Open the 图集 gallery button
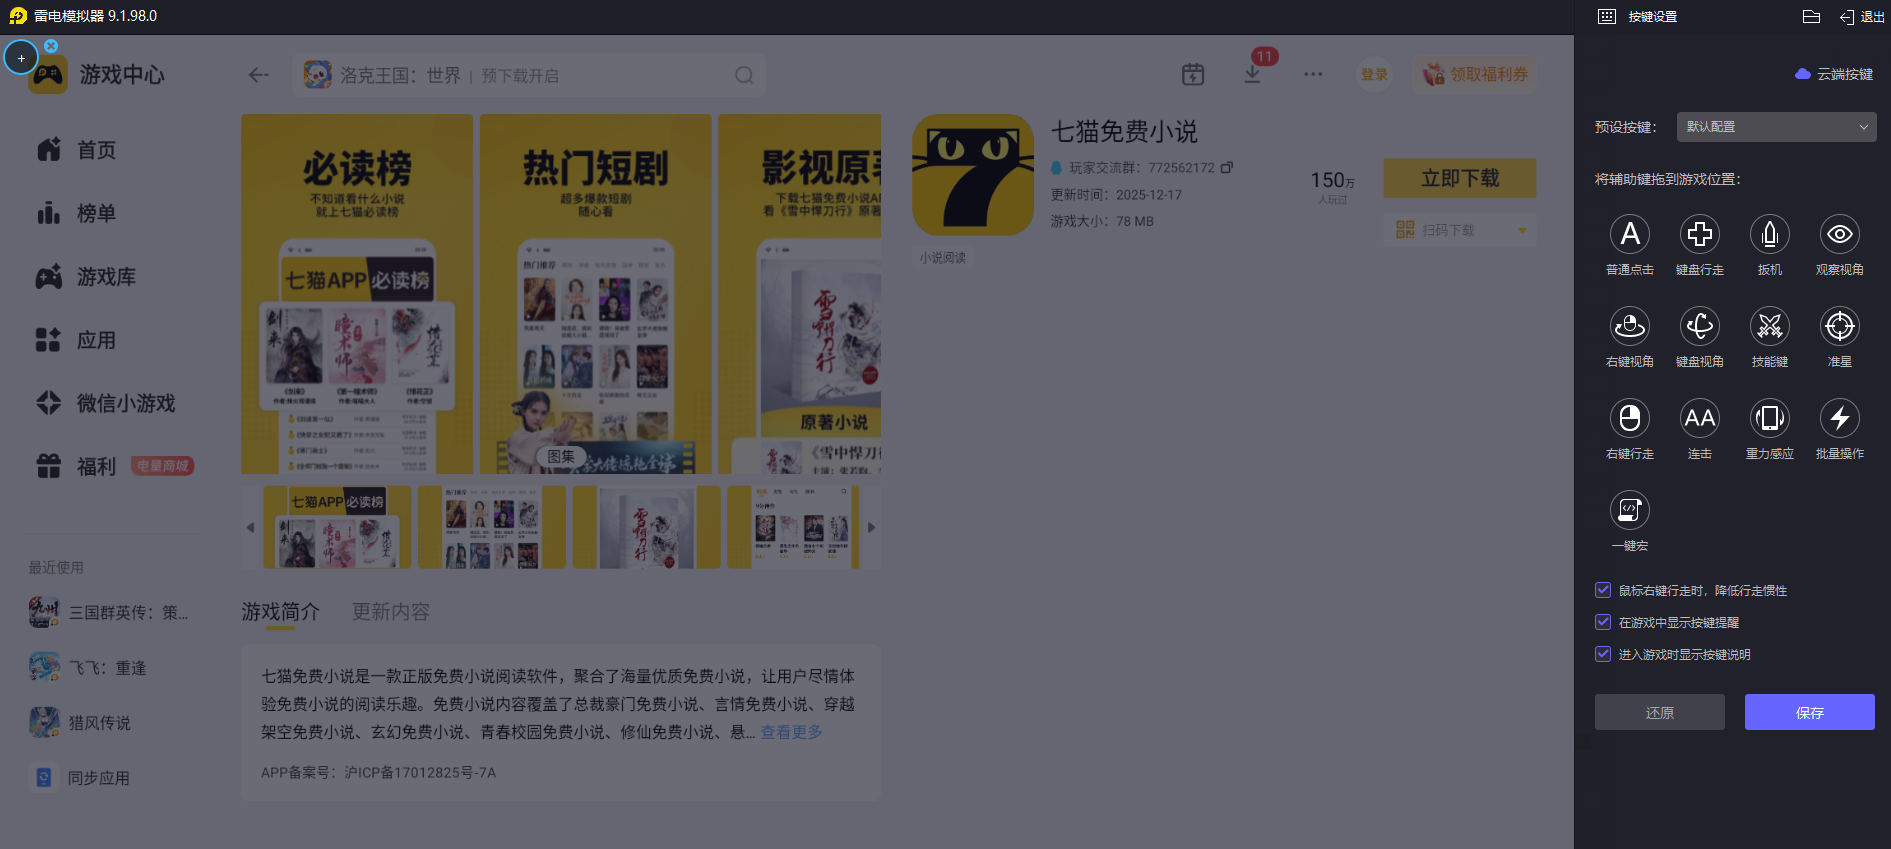Image resolution: width=1891 pixels, height=849 pixels. [x=561, y=456]
